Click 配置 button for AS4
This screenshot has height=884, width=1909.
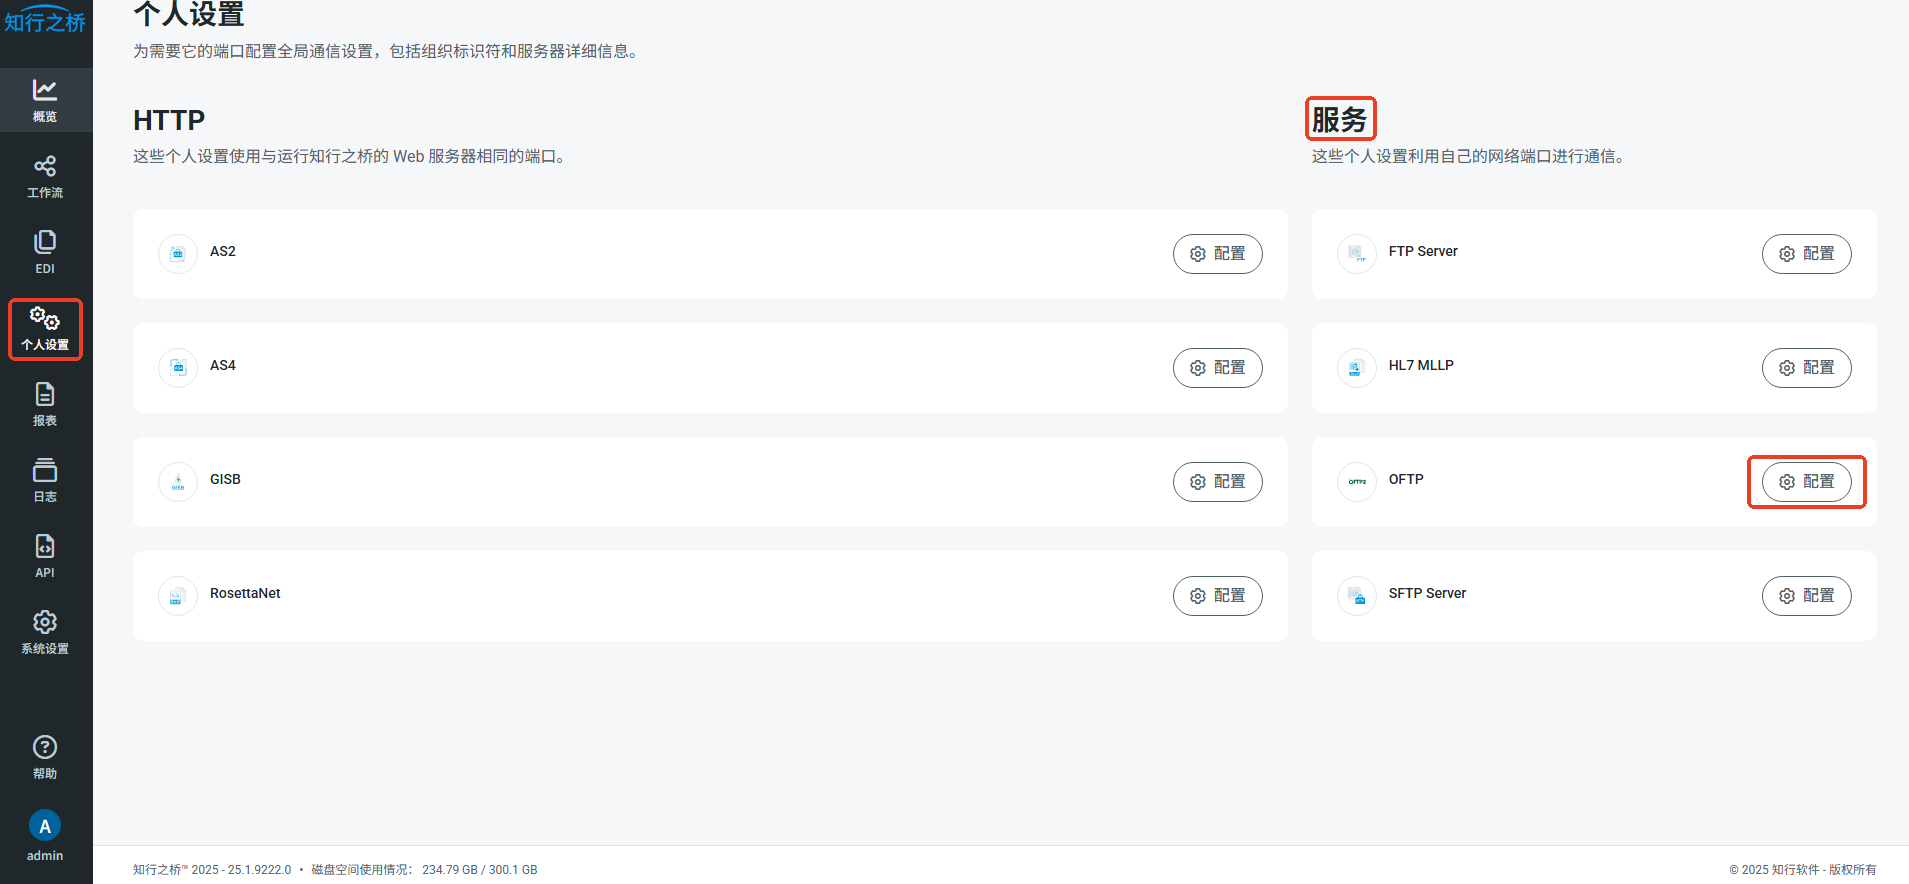click(1217, 368)
